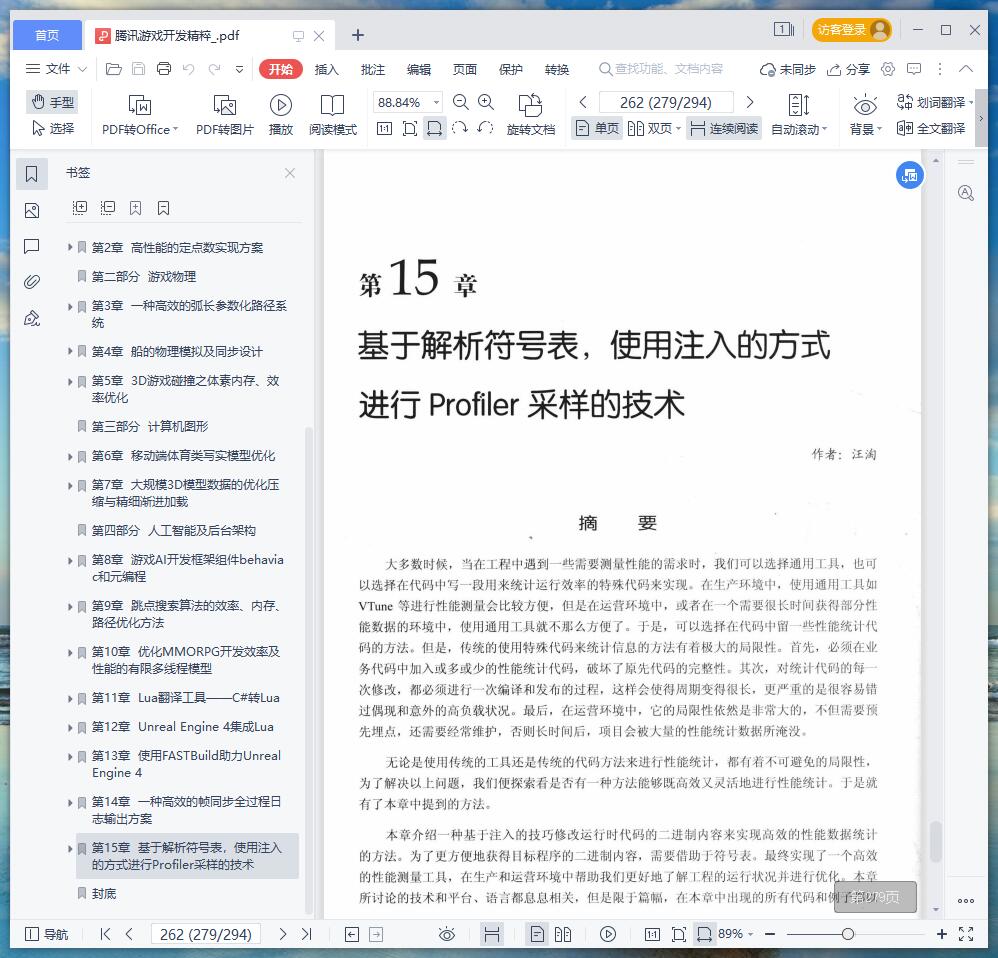The height and width of the screenshot is (958, 998).
Task: Rotate the document (旋转文档)
Action: (531, 114)
